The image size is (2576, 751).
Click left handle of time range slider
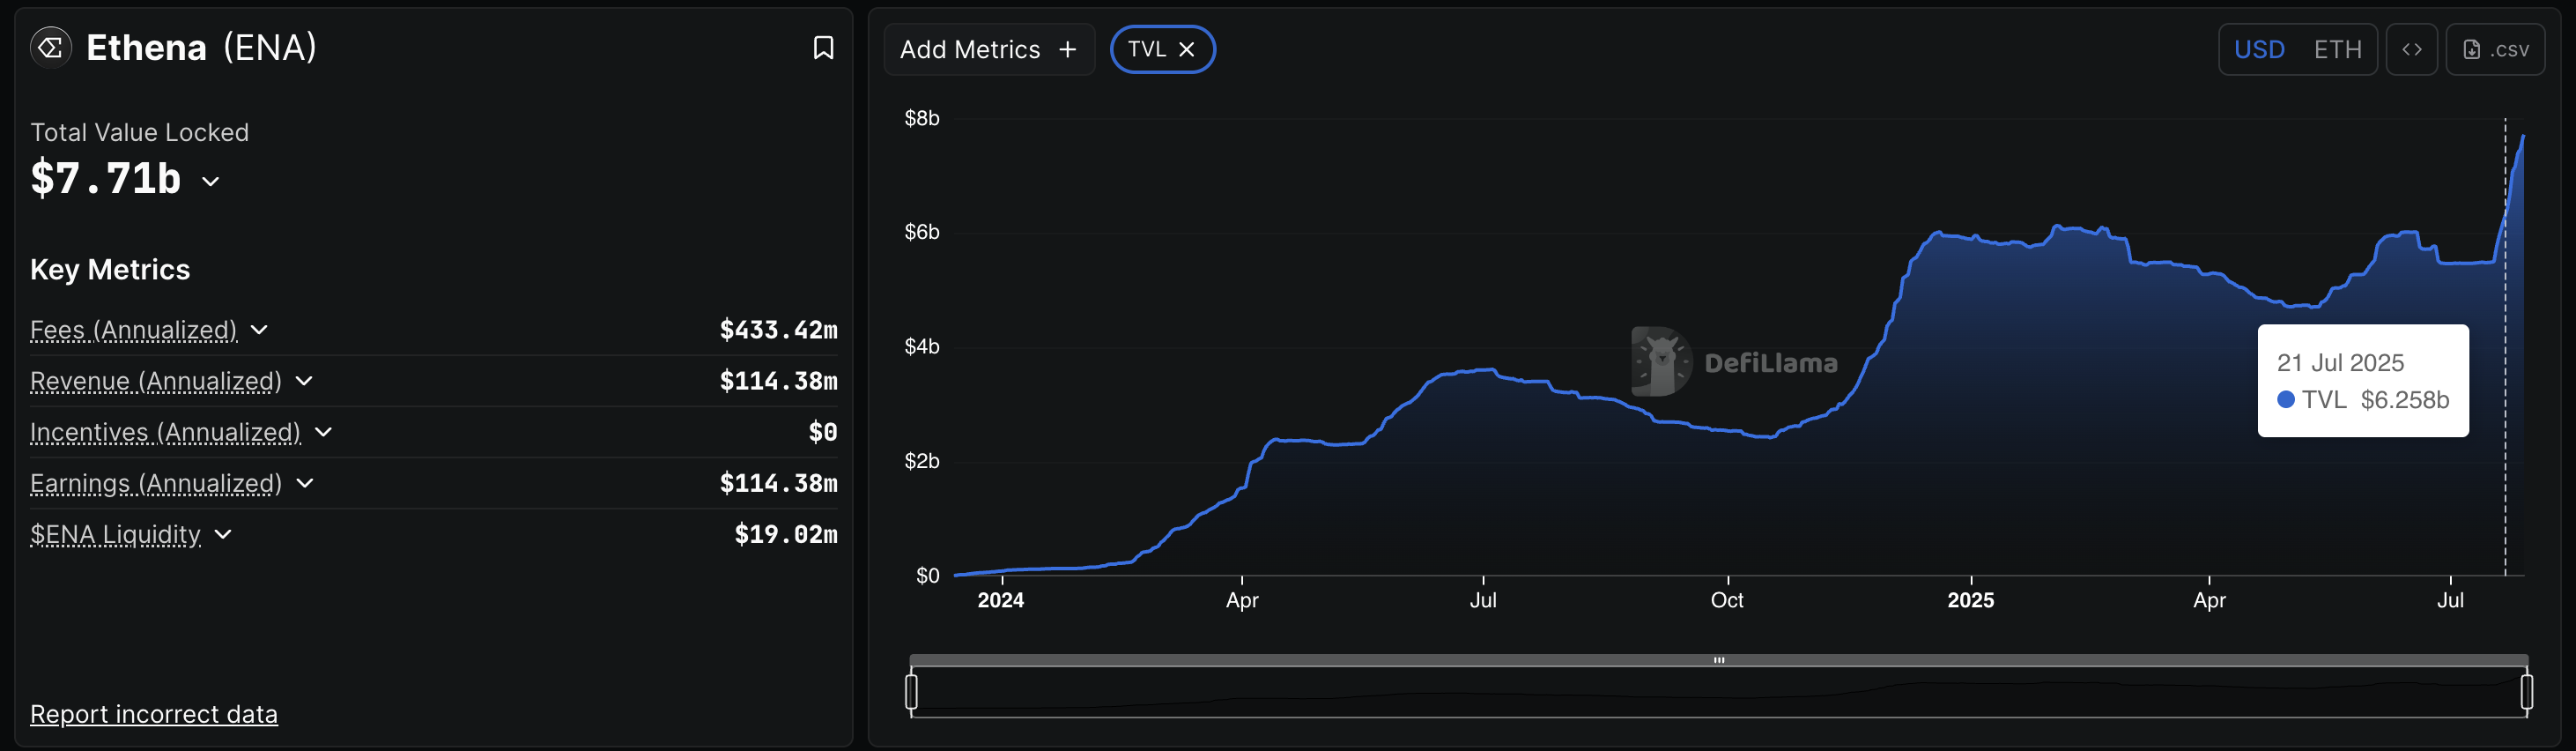pyautogui.click(x=911, y=691)
